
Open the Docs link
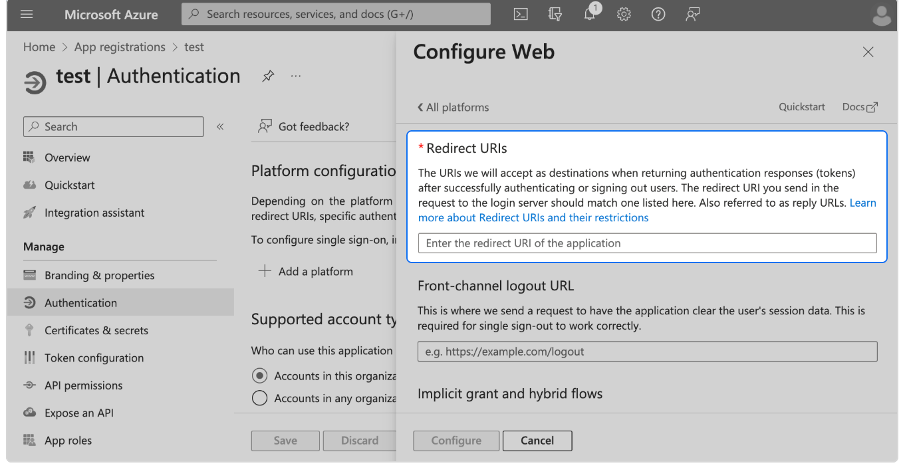click(859, 107)
